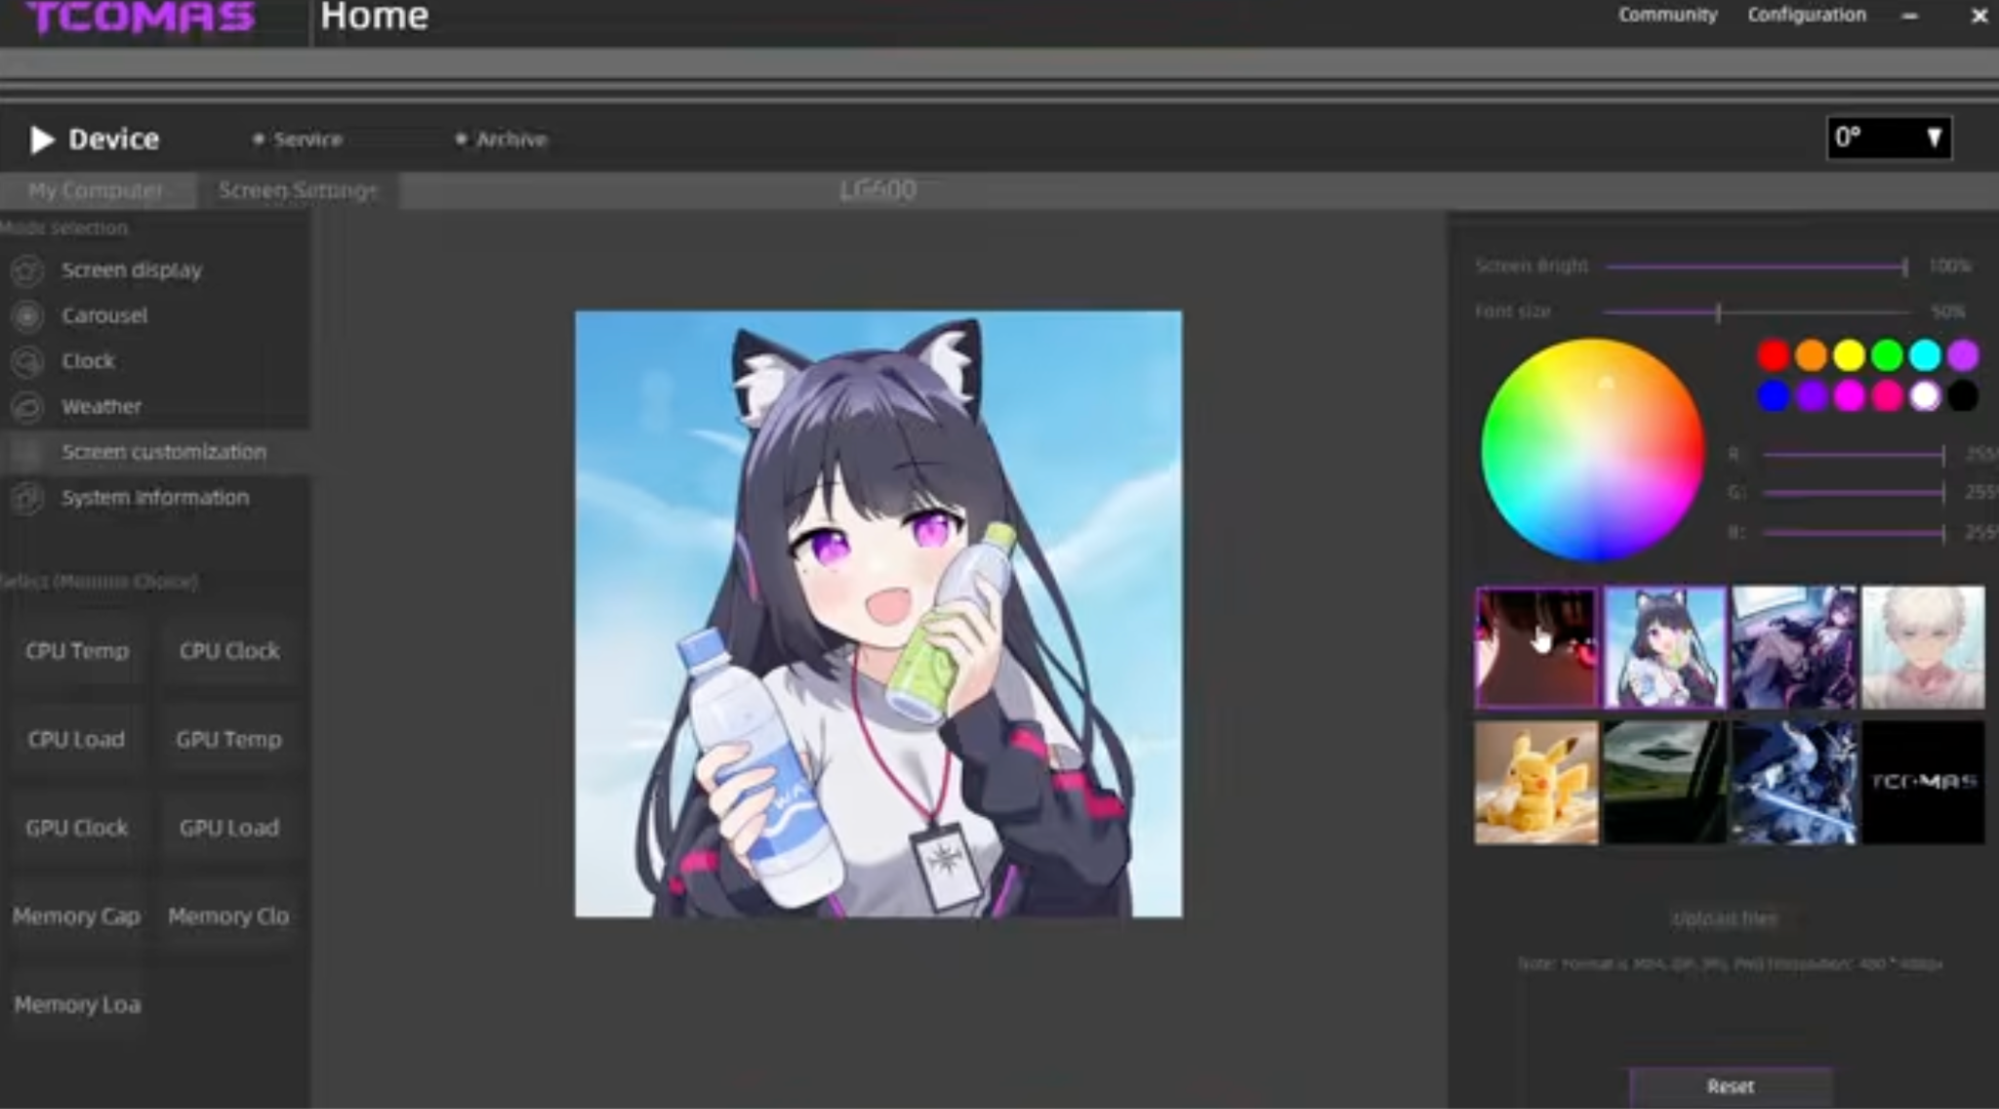
Task: Click the B color channel slider
Action: (x=1854, y=533)
